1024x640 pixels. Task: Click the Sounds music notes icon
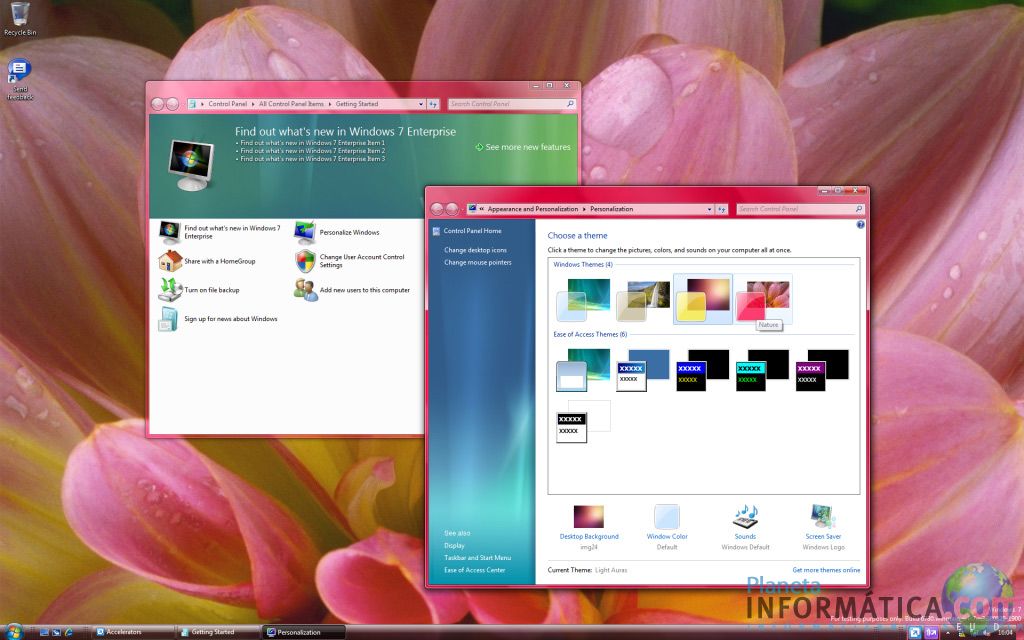click(745, 516)
